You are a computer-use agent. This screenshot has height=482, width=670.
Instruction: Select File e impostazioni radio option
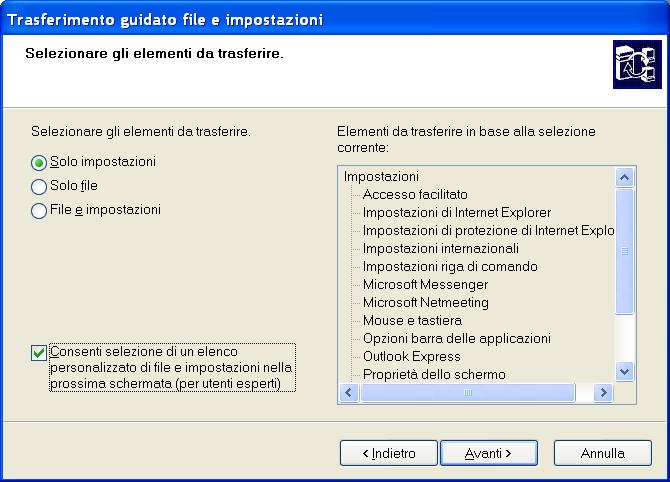(40, 211)
